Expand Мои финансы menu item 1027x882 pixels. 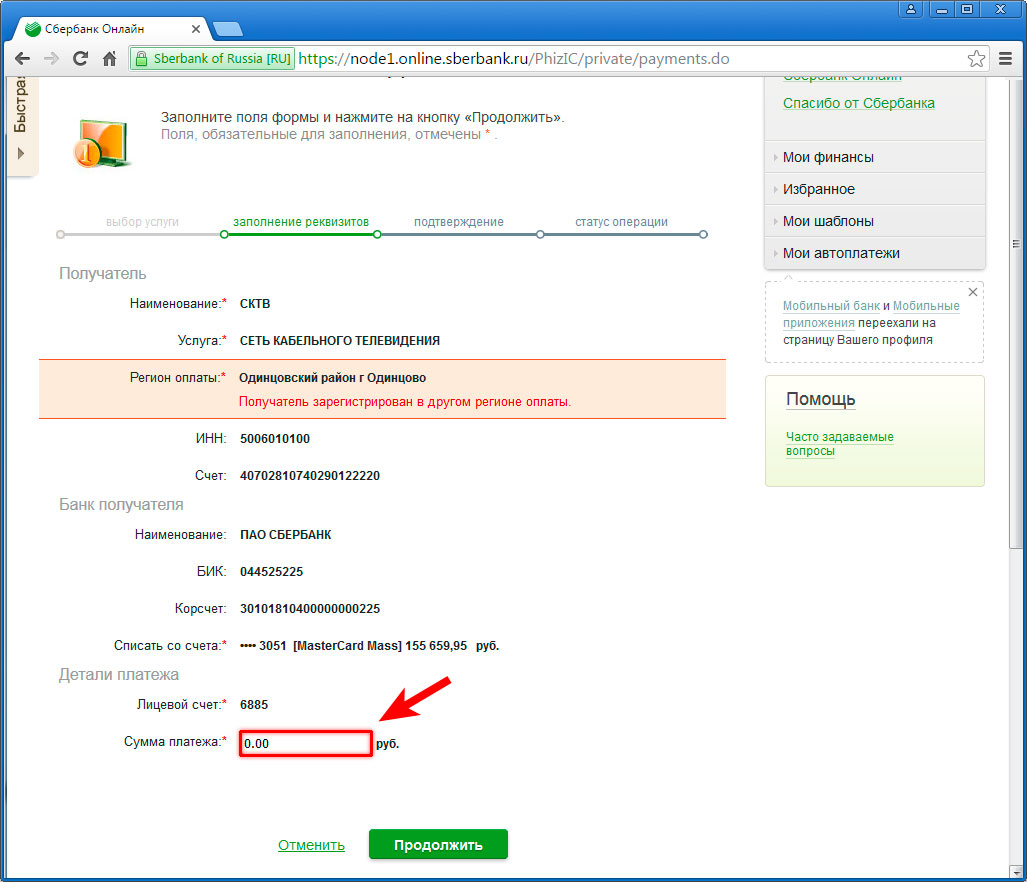(x=874, y=157)
